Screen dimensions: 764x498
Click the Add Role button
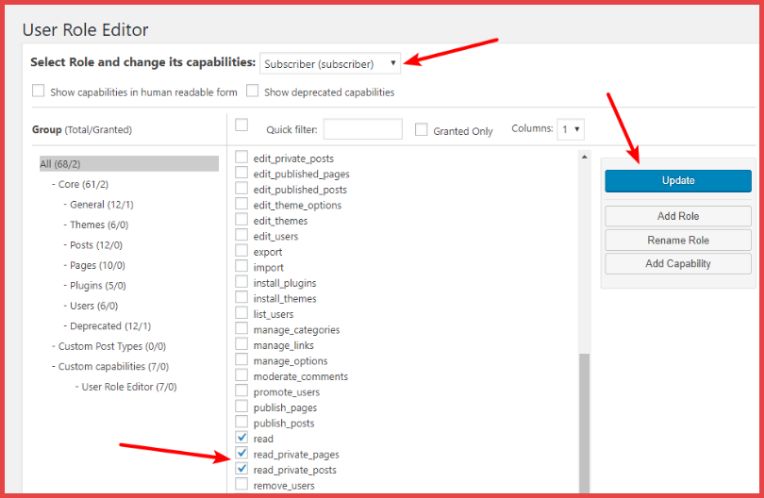[678, 216]
